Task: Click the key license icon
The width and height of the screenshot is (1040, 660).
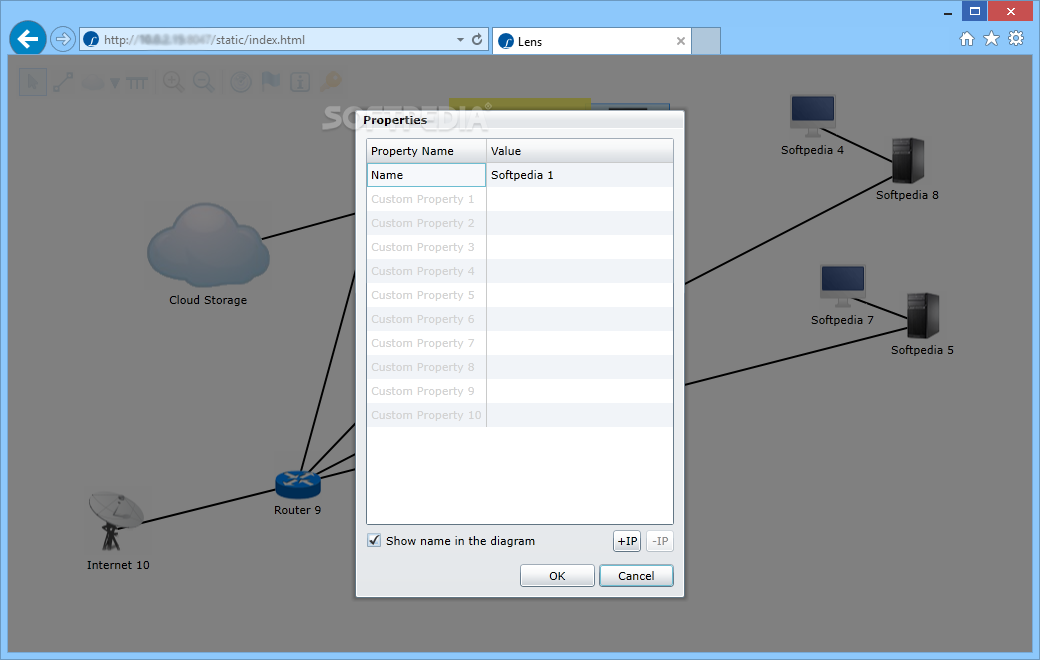Action: tap(330, 82)
